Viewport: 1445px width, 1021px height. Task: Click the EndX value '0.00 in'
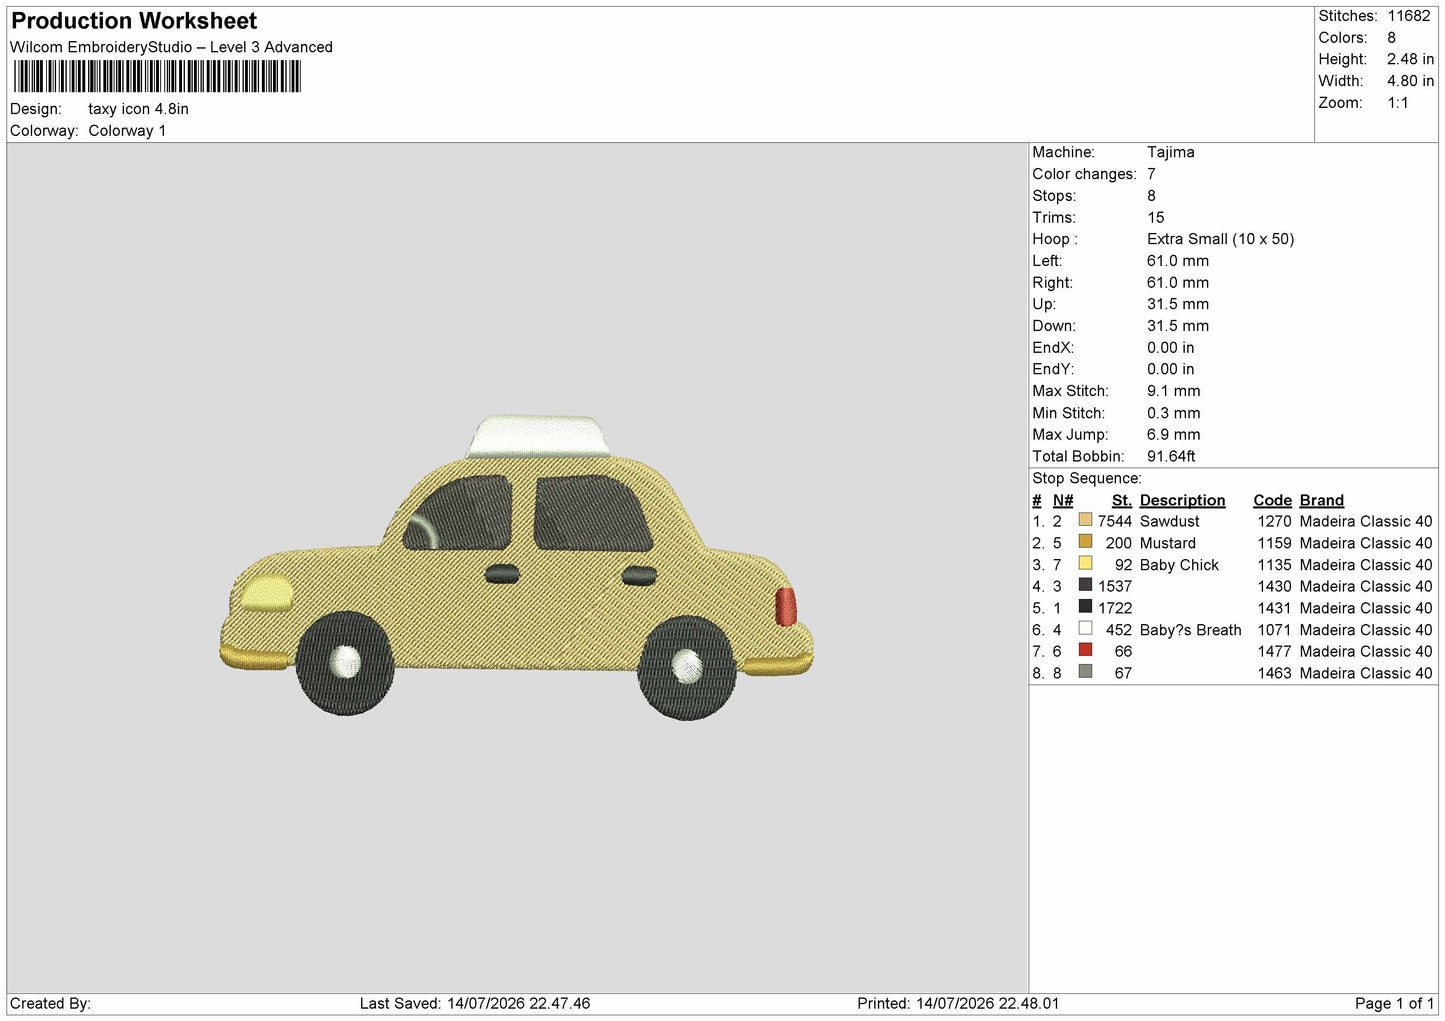(1170, 348)
